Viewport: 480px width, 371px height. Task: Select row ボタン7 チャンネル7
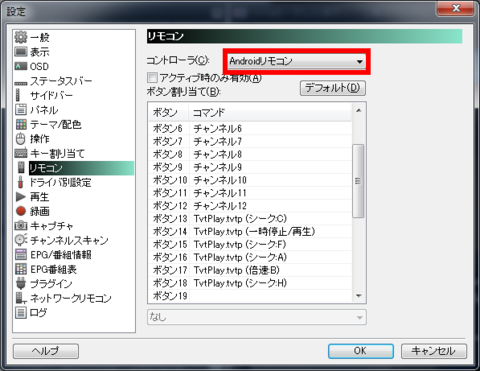250,141
